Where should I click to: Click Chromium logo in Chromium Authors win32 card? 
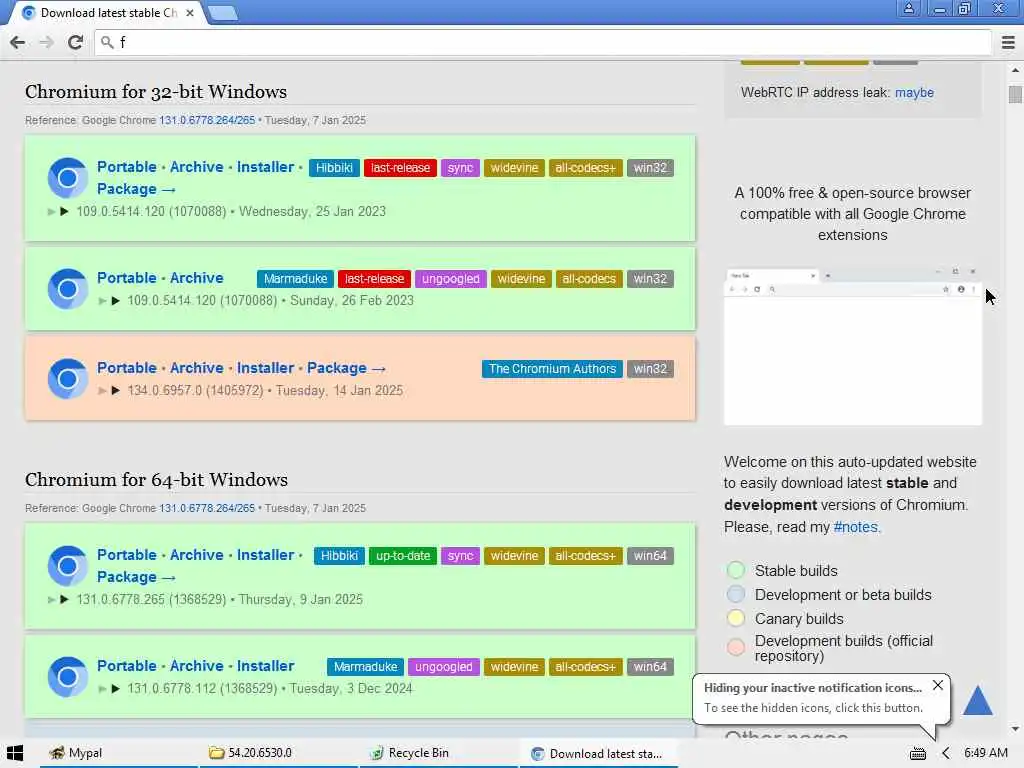pos(67,379)
